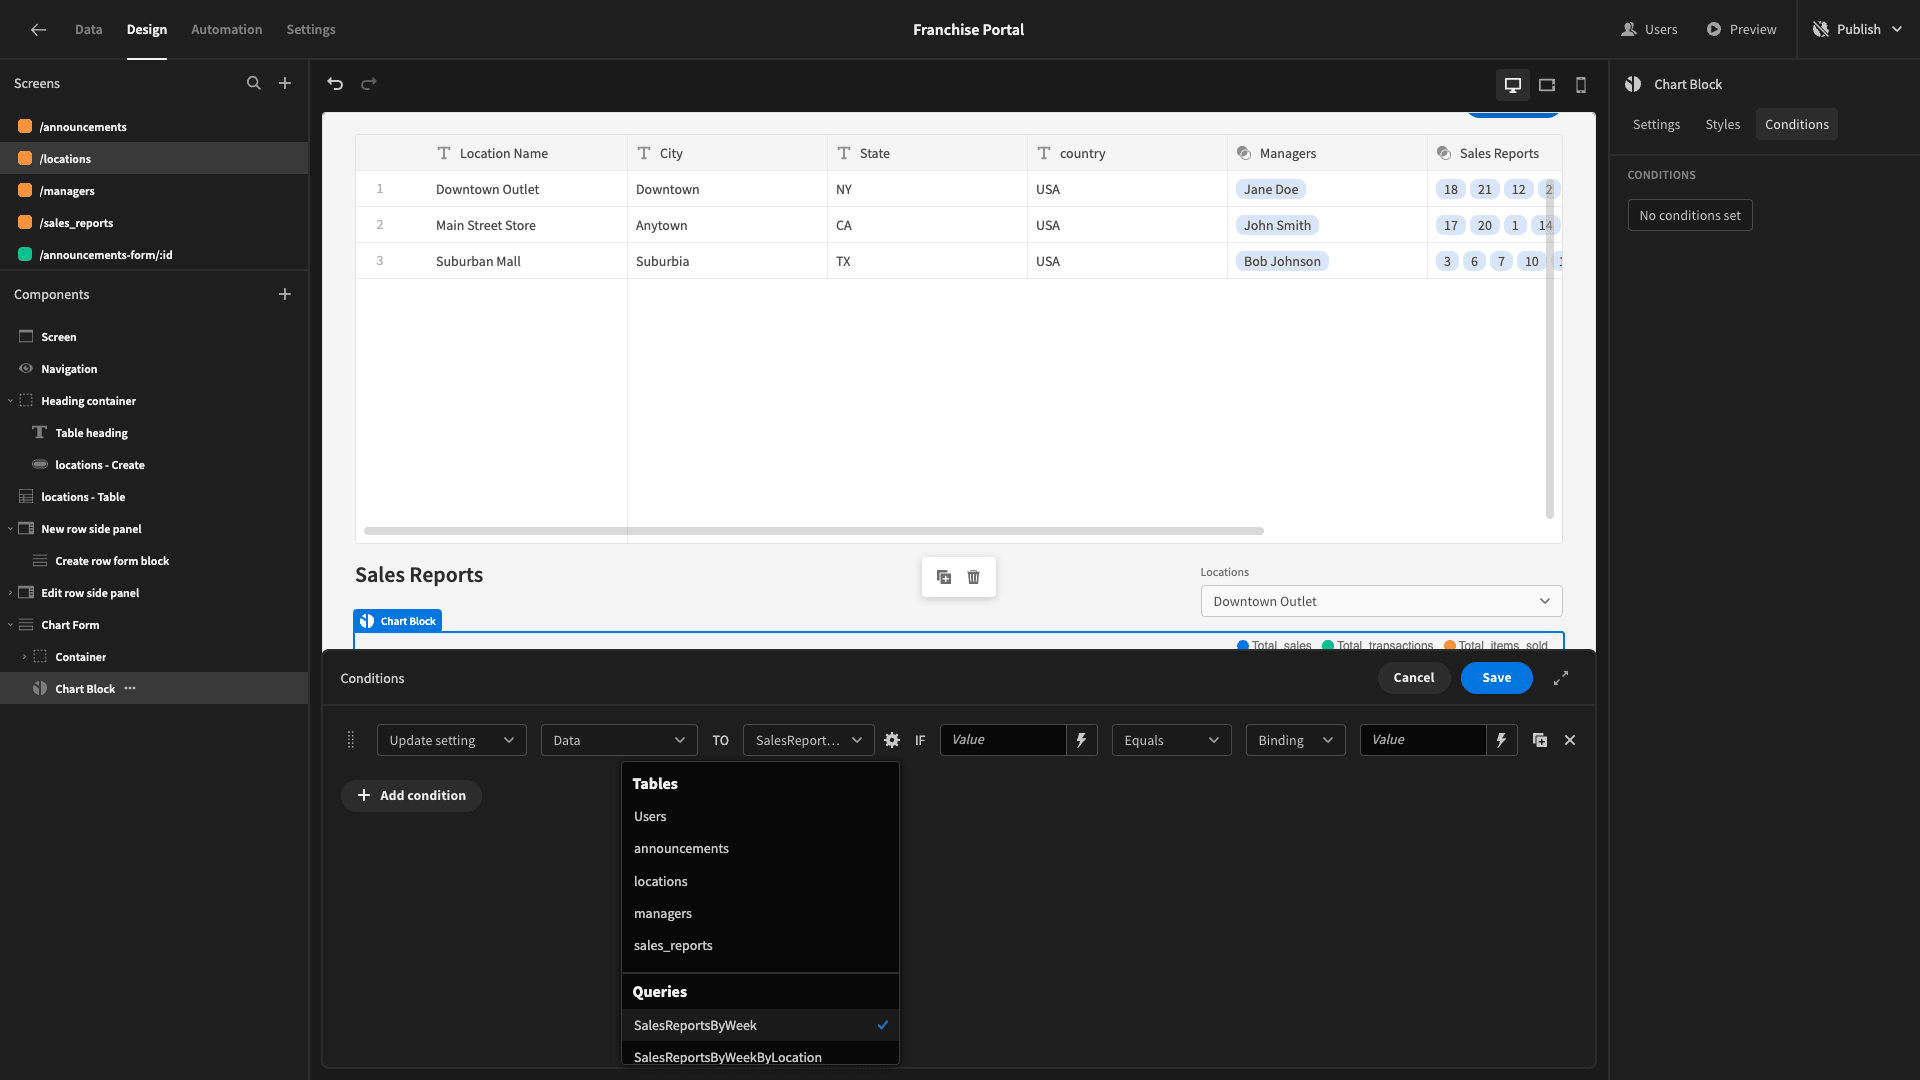The width and height of the screenshot is (1920, 1080).
Task: Click Add condition button
Action: [x=411, y=796]
